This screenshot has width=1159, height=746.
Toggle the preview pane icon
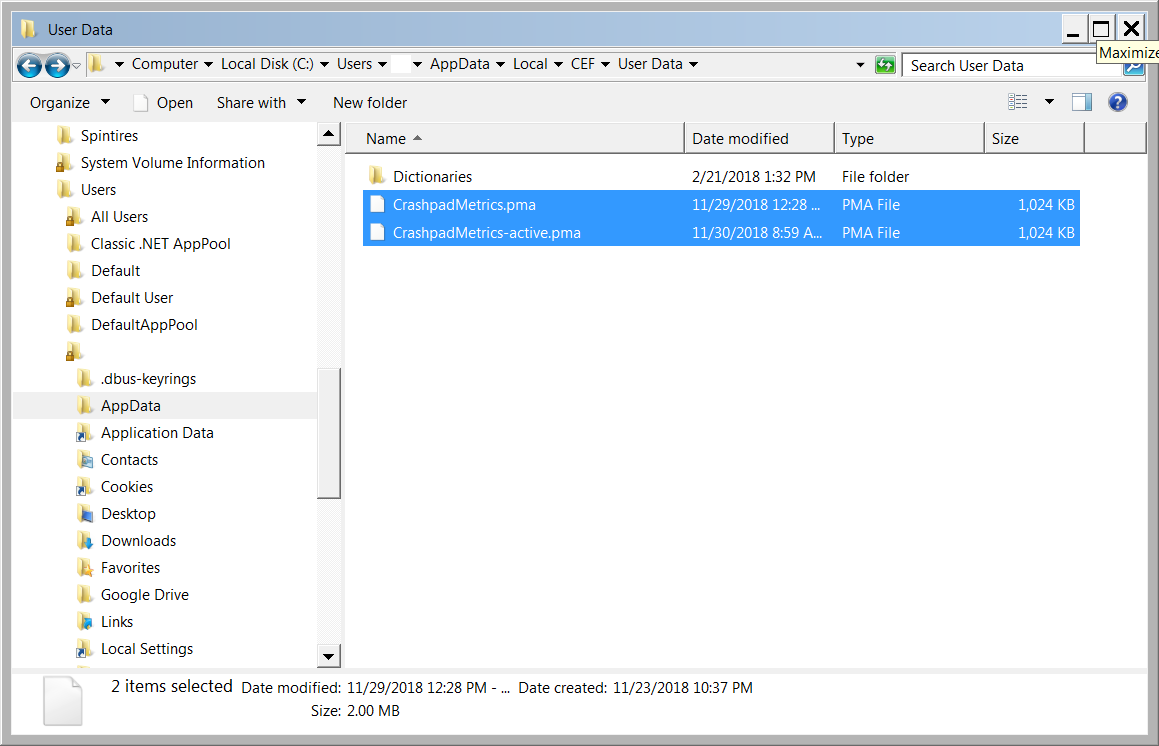pos(1081,102)
